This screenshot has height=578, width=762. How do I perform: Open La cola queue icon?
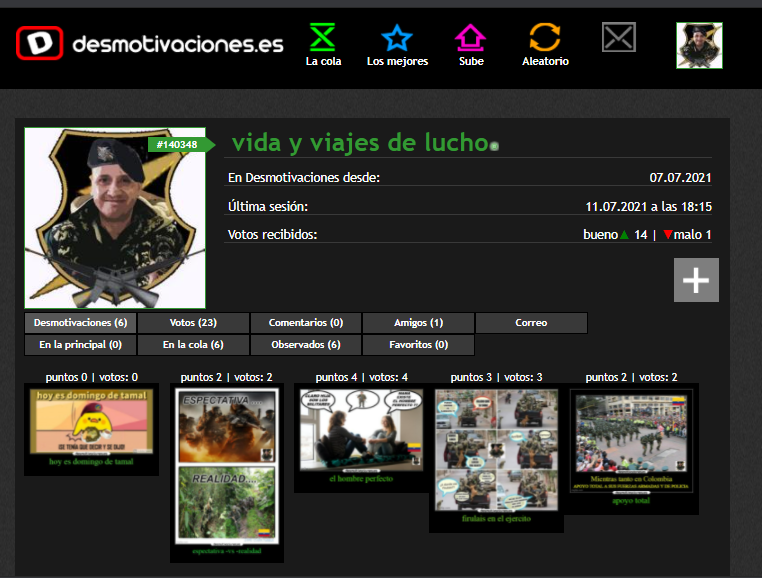coord(323,40)
